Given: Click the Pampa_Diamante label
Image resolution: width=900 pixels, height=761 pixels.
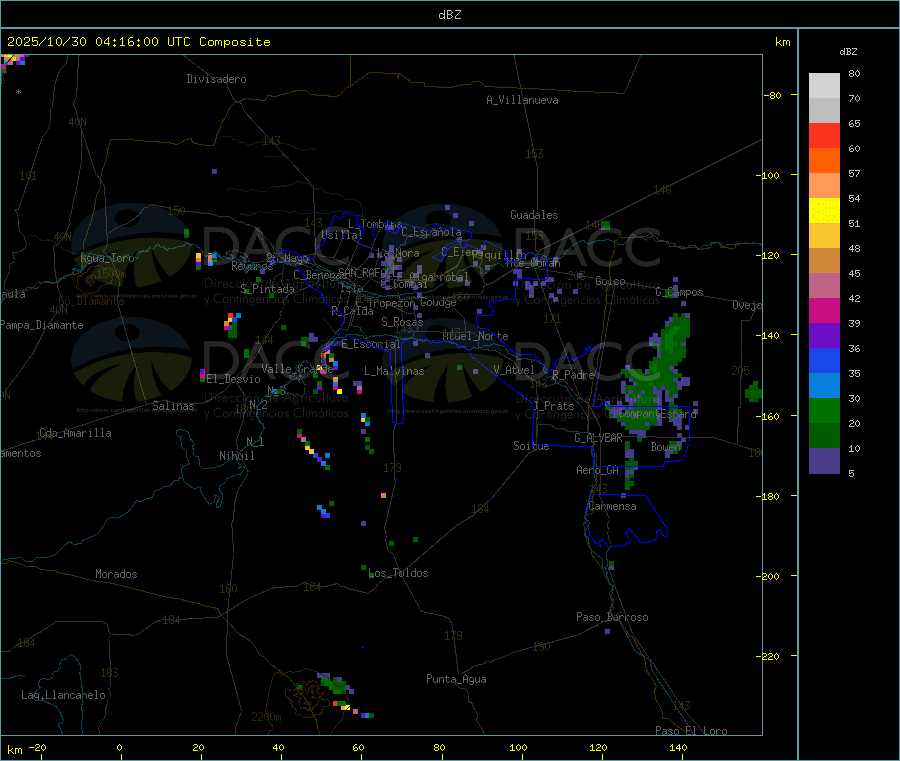Looking at the screenshot, I should pyautogui.click(x=41, y=325).
